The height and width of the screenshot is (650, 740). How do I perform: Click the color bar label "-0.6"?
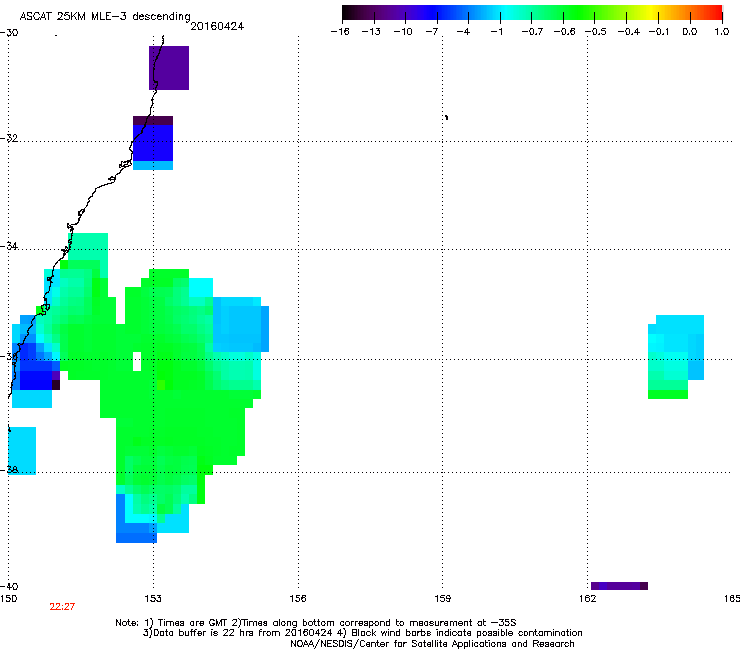point(564,32)
